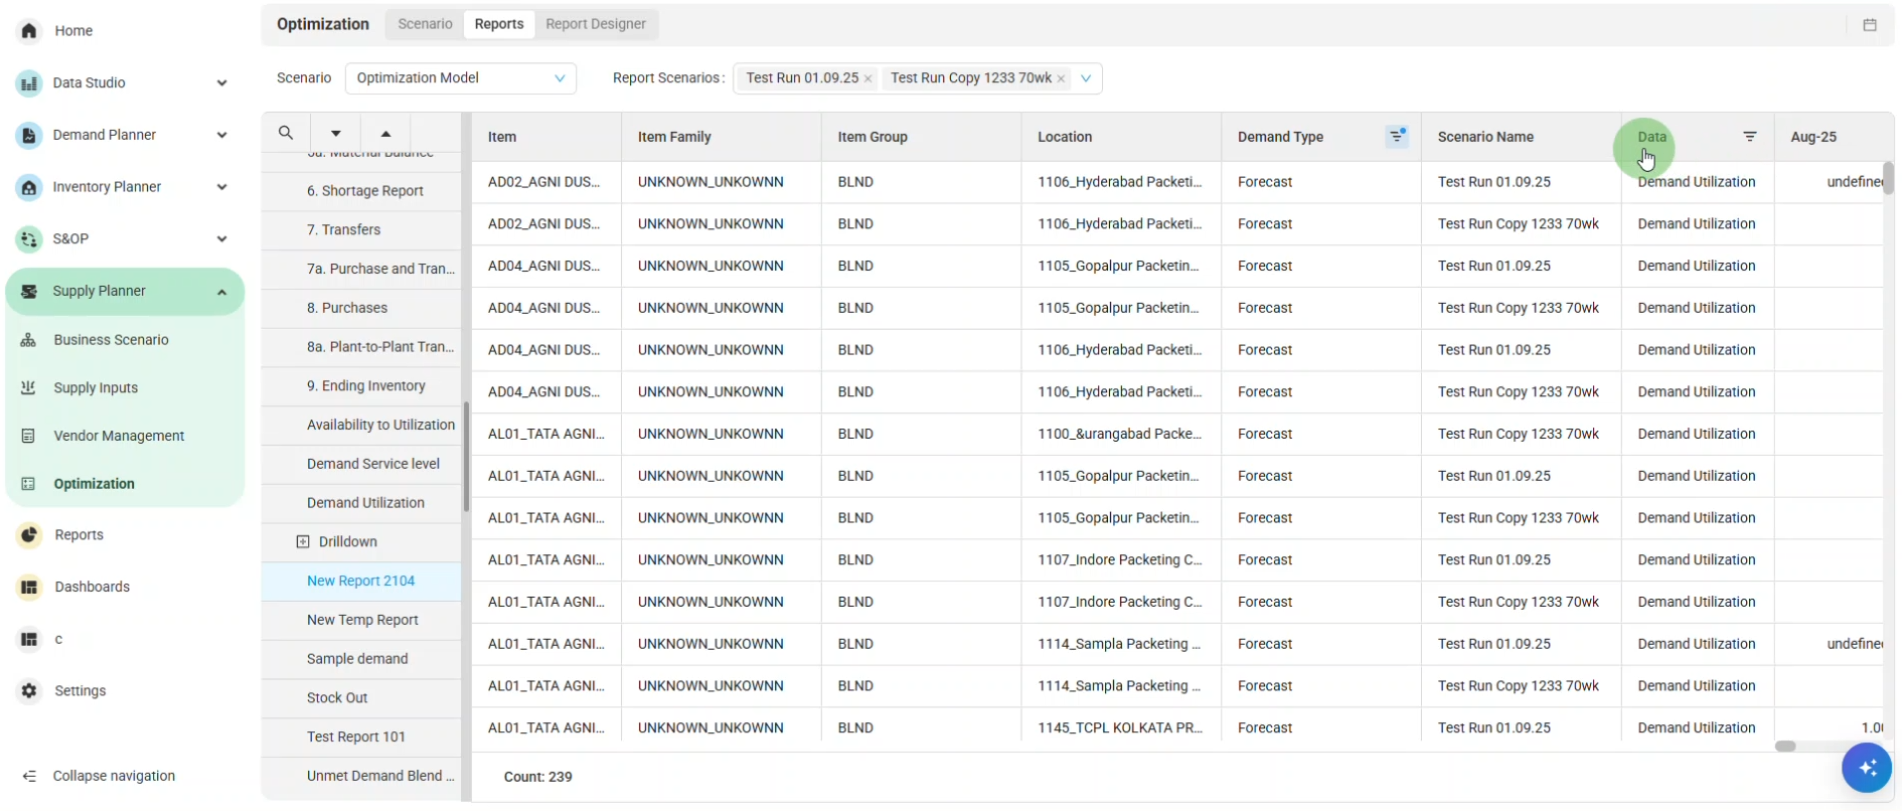Expand the S&OP menu chevron
Viewport: 1902px width, 811px height.
click(x=222, y=239)
